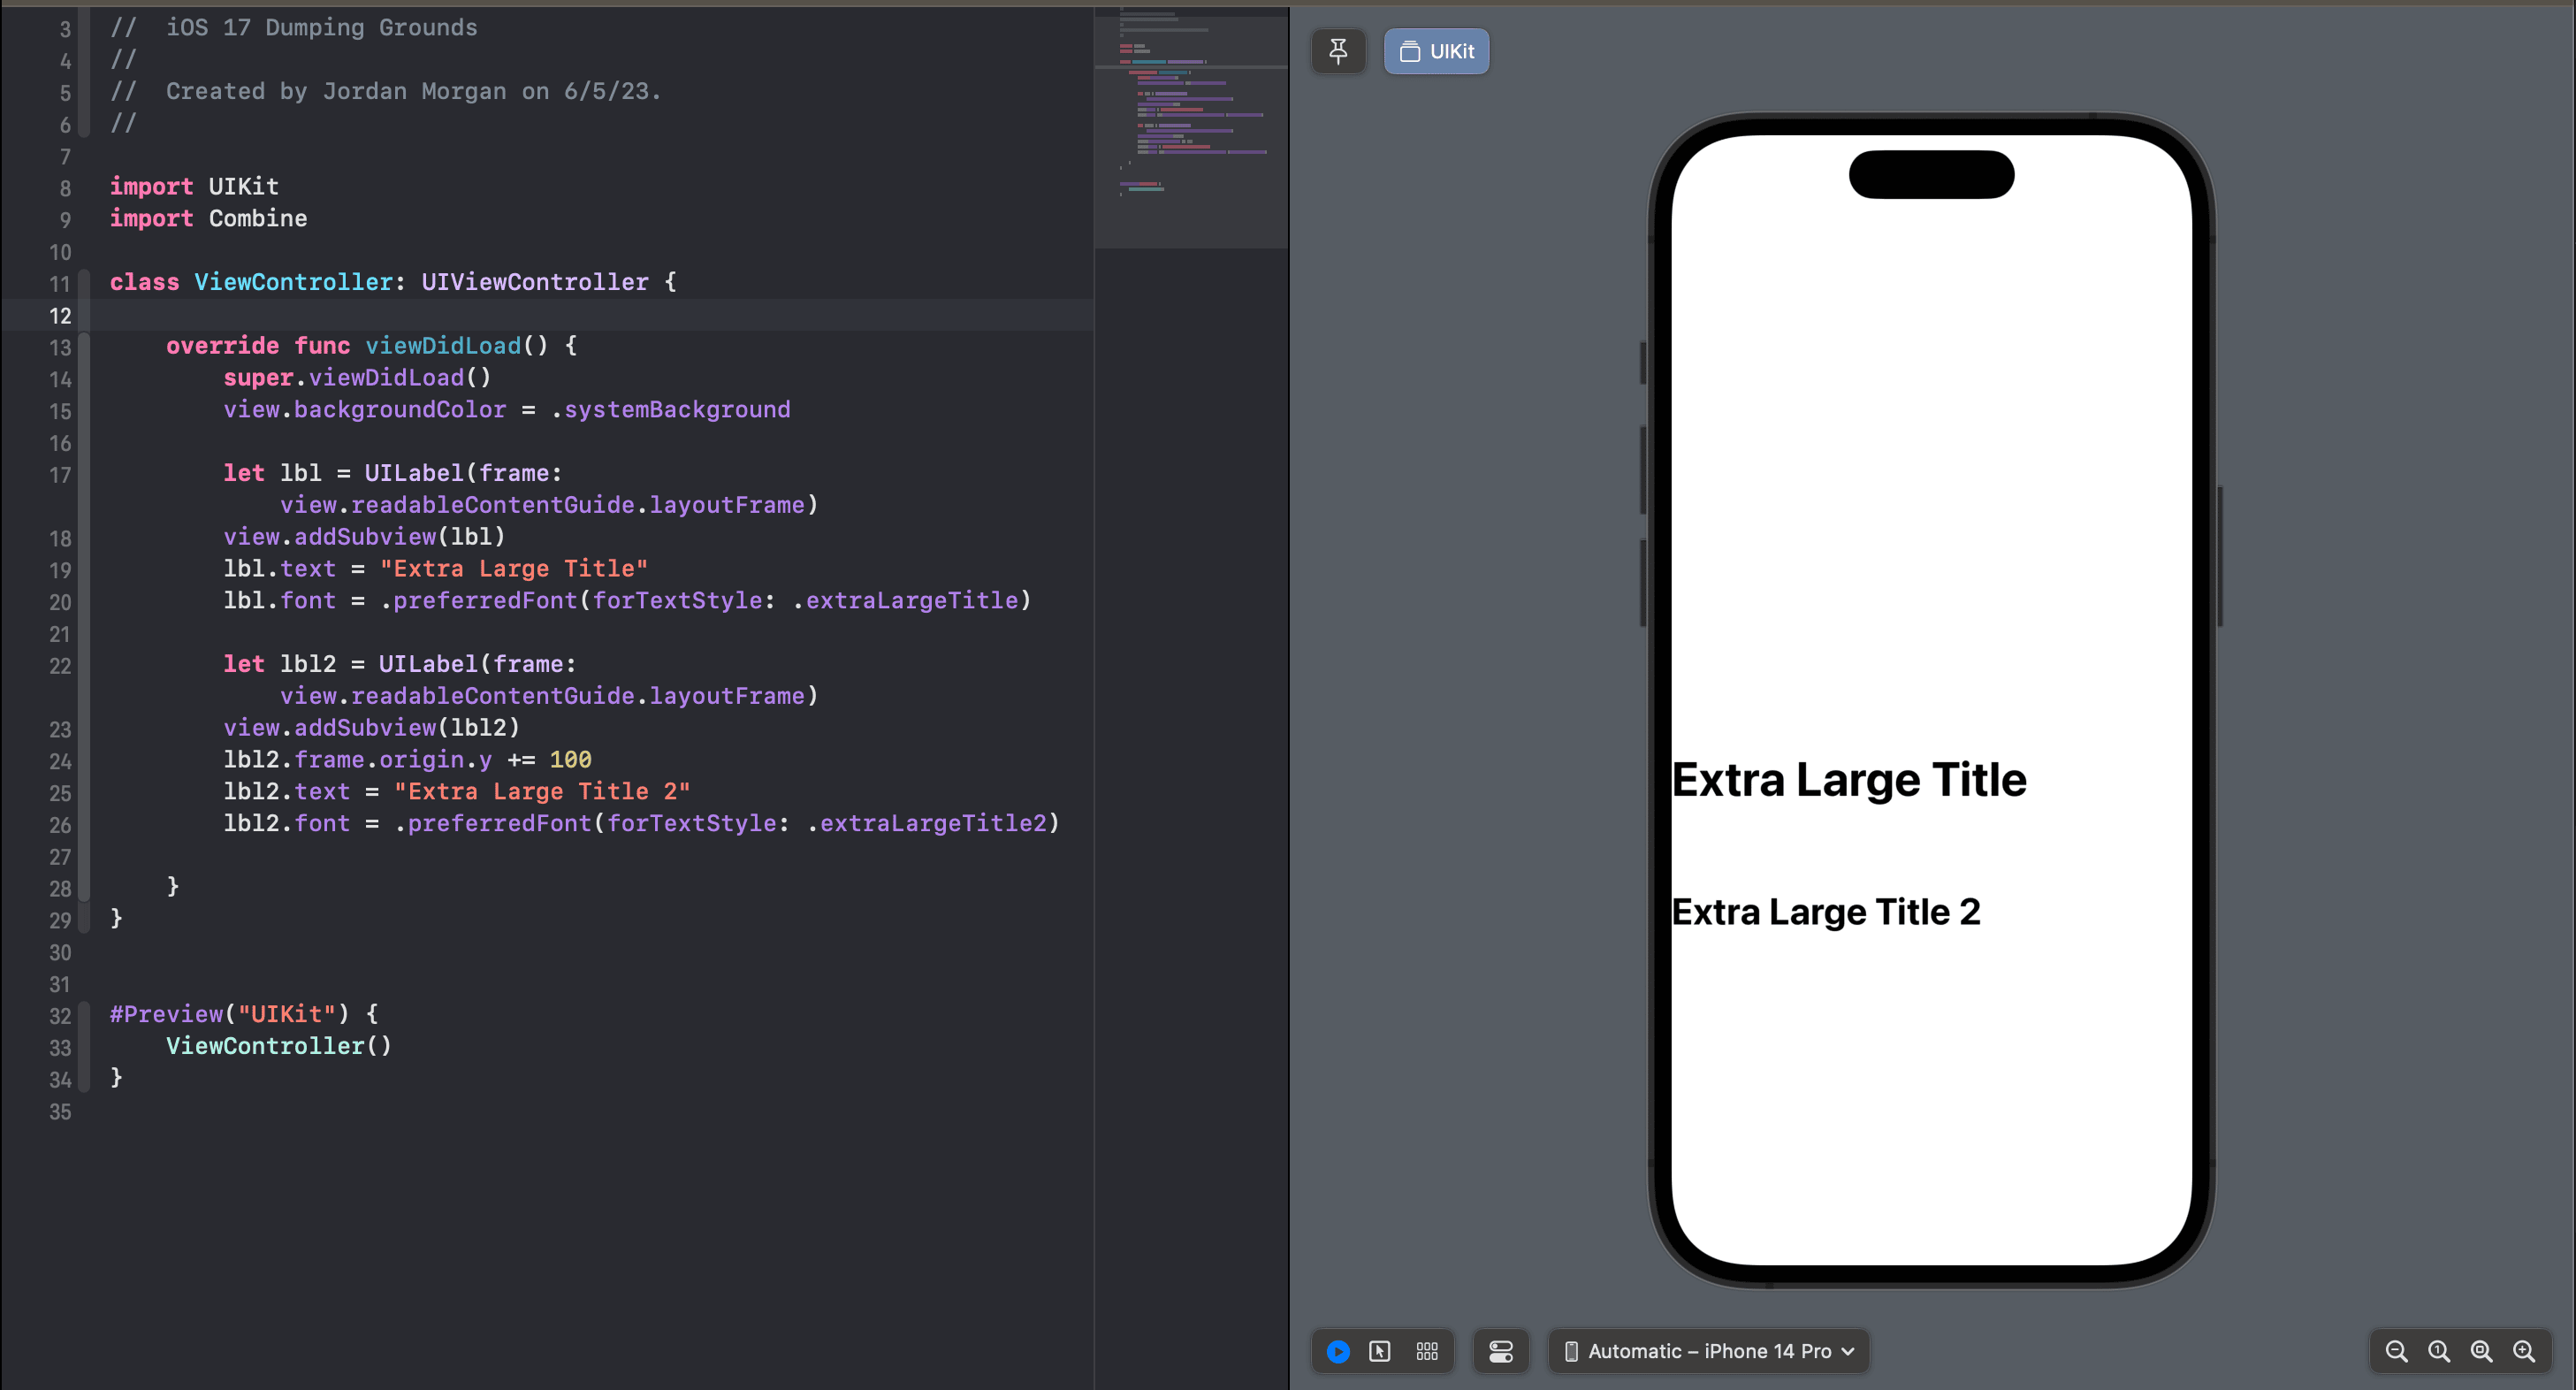Image resolution: width=2576 pixels, height=1390 pixels.
Task: Zoom in the preview canvas
Action: point(2524,1352)
